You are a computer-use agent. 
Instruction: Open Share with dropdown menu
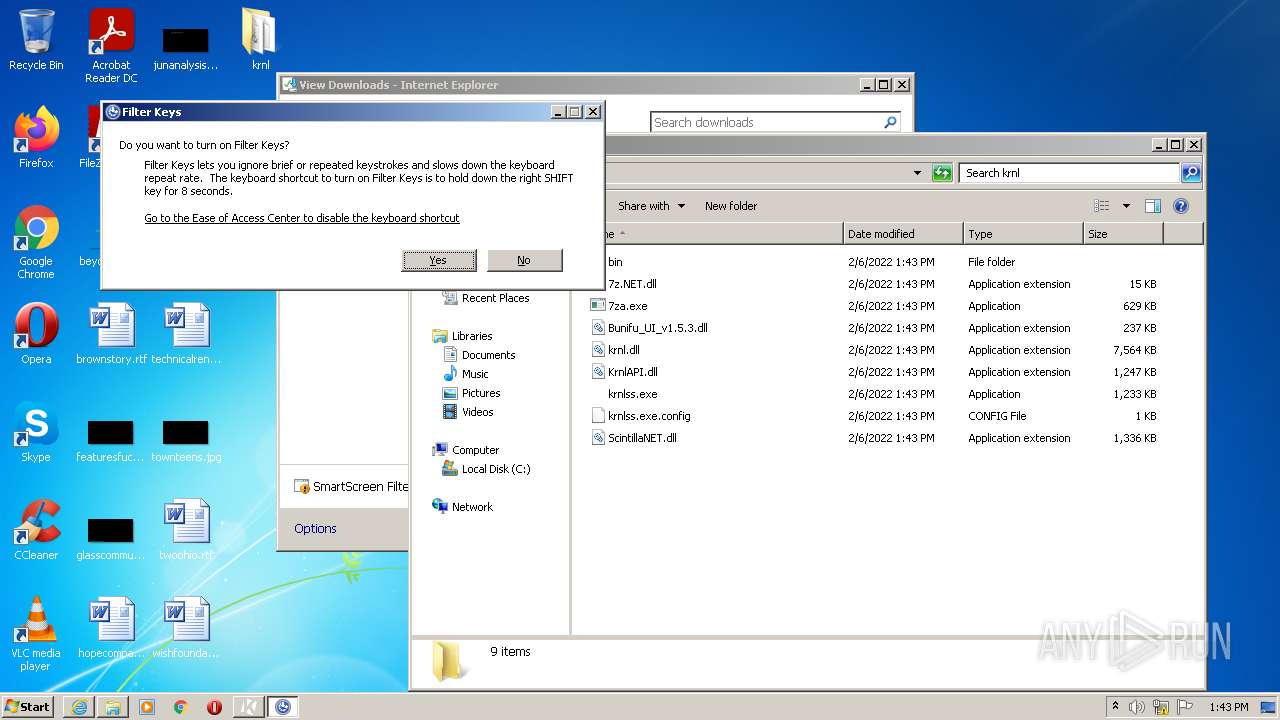point(651,206)
